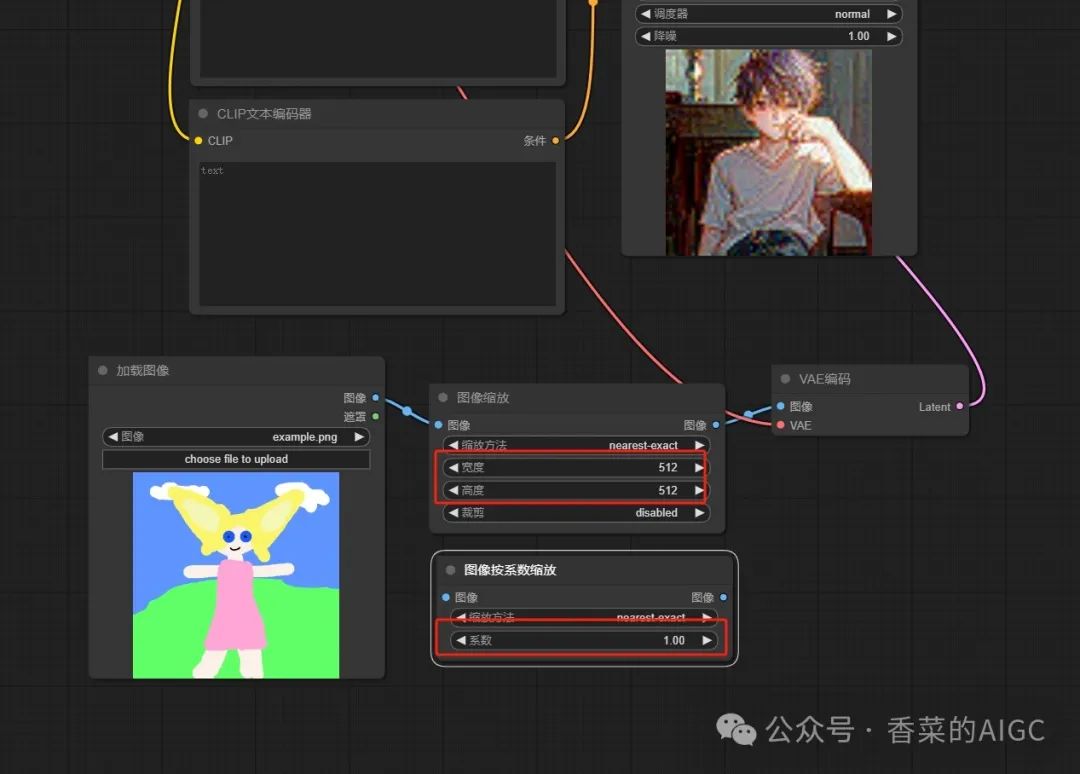
Task: Previous 裁剪 option via left arrow
Action: pyautogui.click(x=453, y=512)
